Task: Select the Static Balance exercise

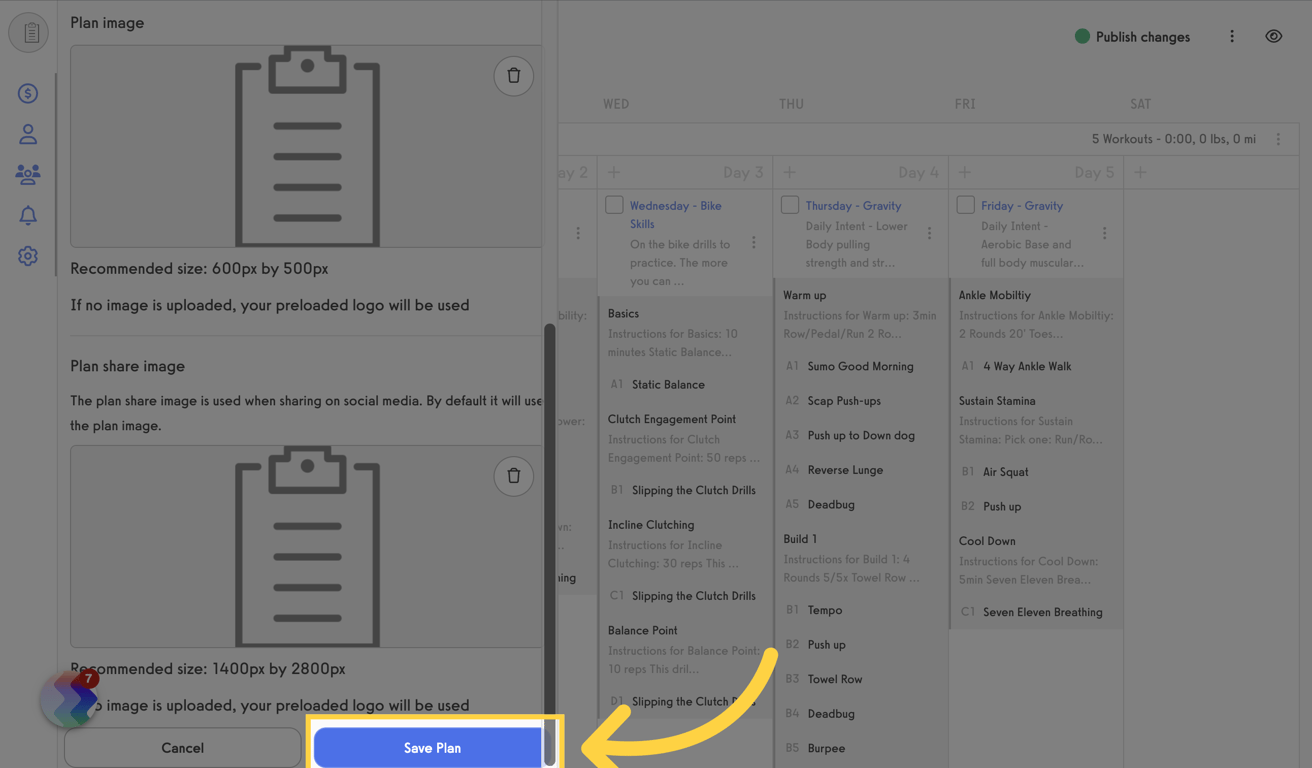Action: (668, 385)
